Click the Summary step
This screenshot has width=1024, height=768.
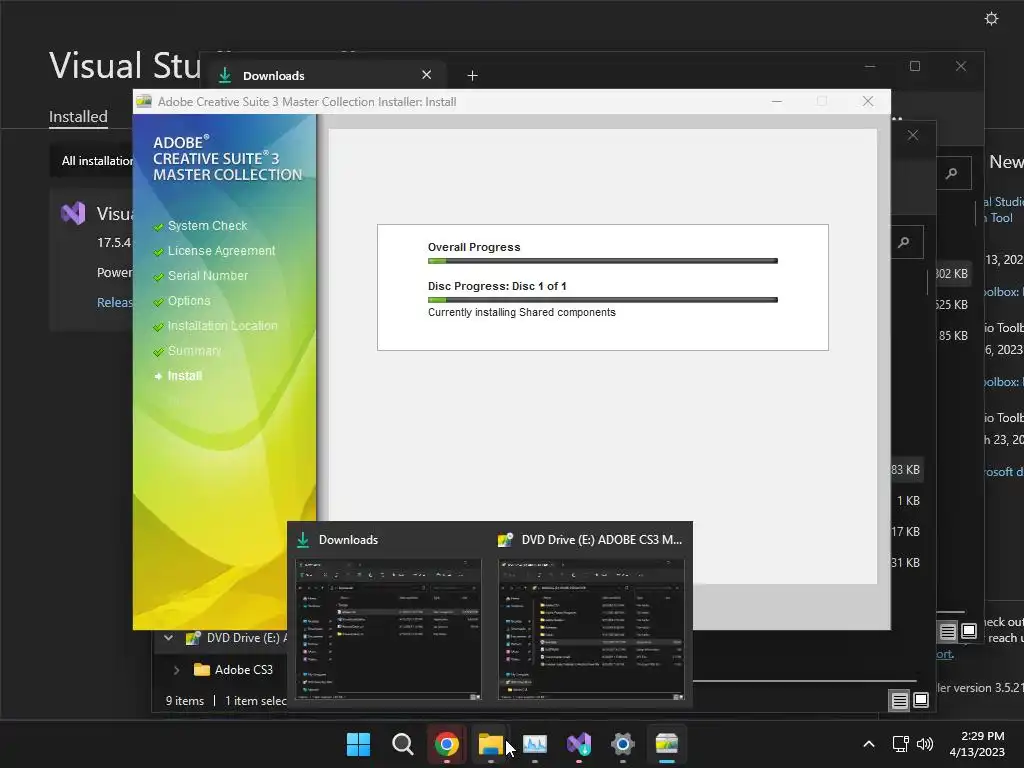click(x=194, y=351)
